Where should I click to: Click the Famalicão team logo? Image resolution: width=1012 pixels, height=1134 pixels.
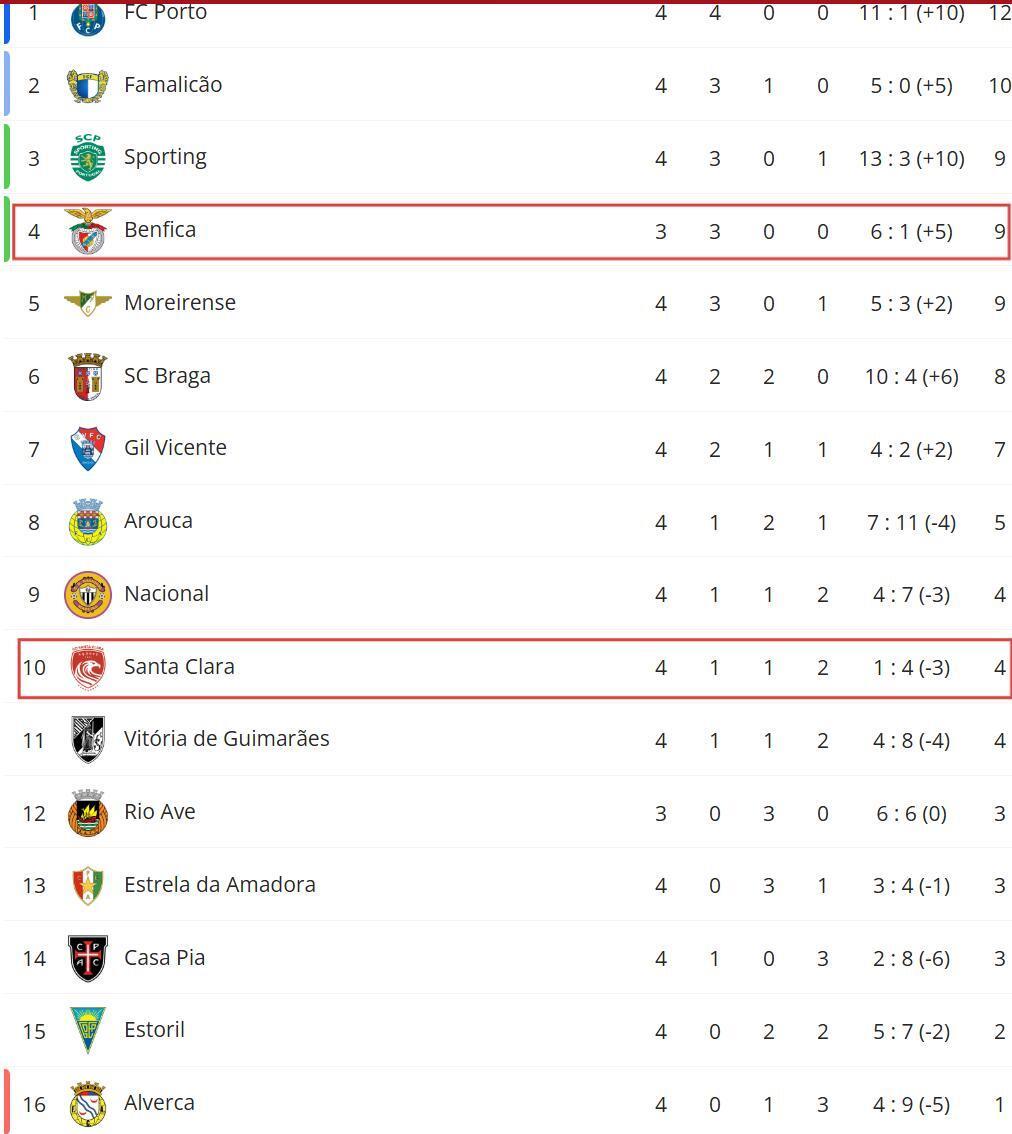point(88,86)
